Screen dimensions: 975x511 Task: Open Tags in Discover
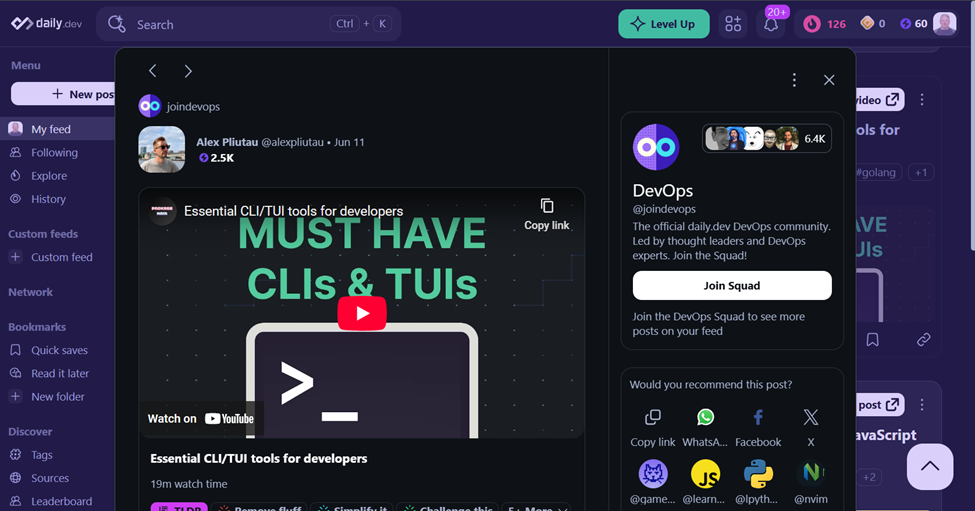58,454
